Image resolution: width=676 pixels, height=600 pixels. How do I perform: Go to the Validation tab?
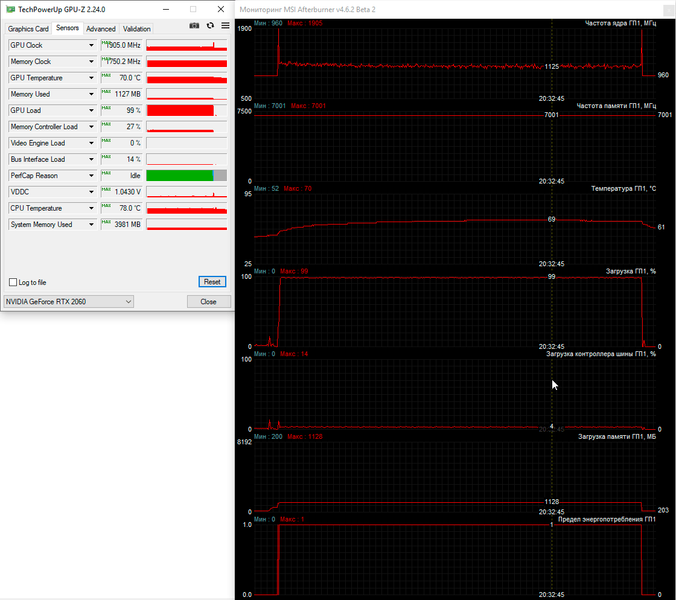click(137, 29)
